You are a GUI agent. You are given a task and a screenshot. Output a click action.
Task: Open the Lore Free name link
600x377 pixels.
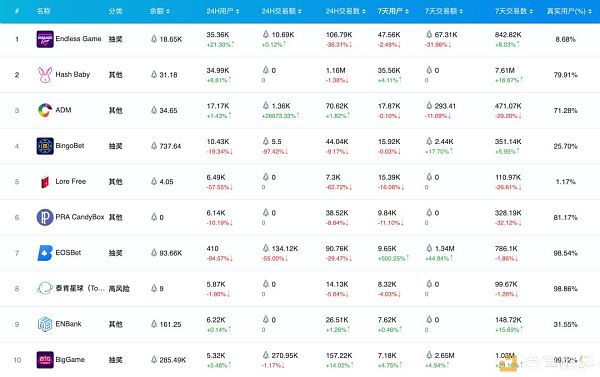[71, 181]
